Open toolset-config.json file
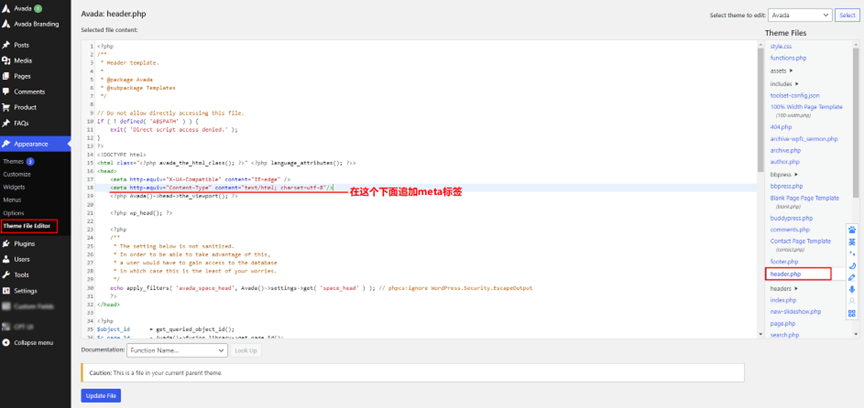Viewport: 864px width, 408px height. tap(795, 95)
